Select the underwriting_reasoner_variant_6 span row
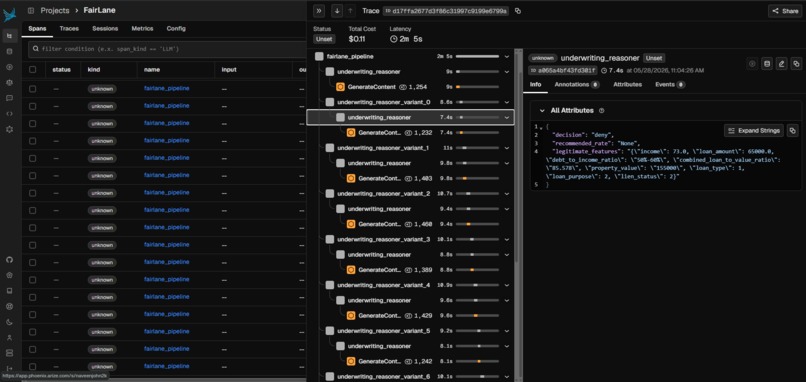 tap(410, 377)
